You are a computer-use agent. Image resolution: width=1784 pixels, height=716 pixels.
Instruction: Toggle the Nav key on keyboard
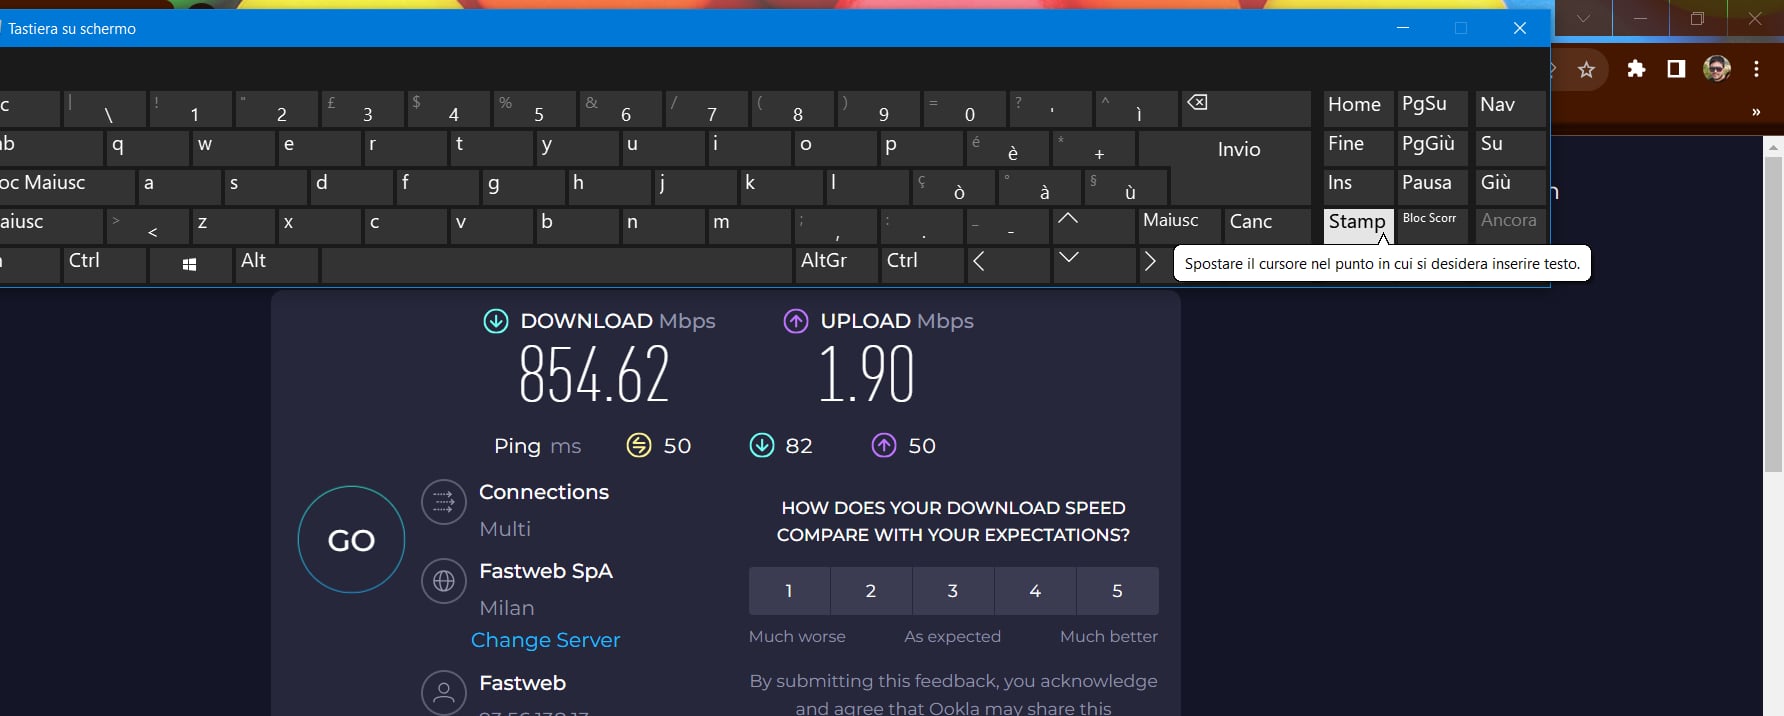1509,106
